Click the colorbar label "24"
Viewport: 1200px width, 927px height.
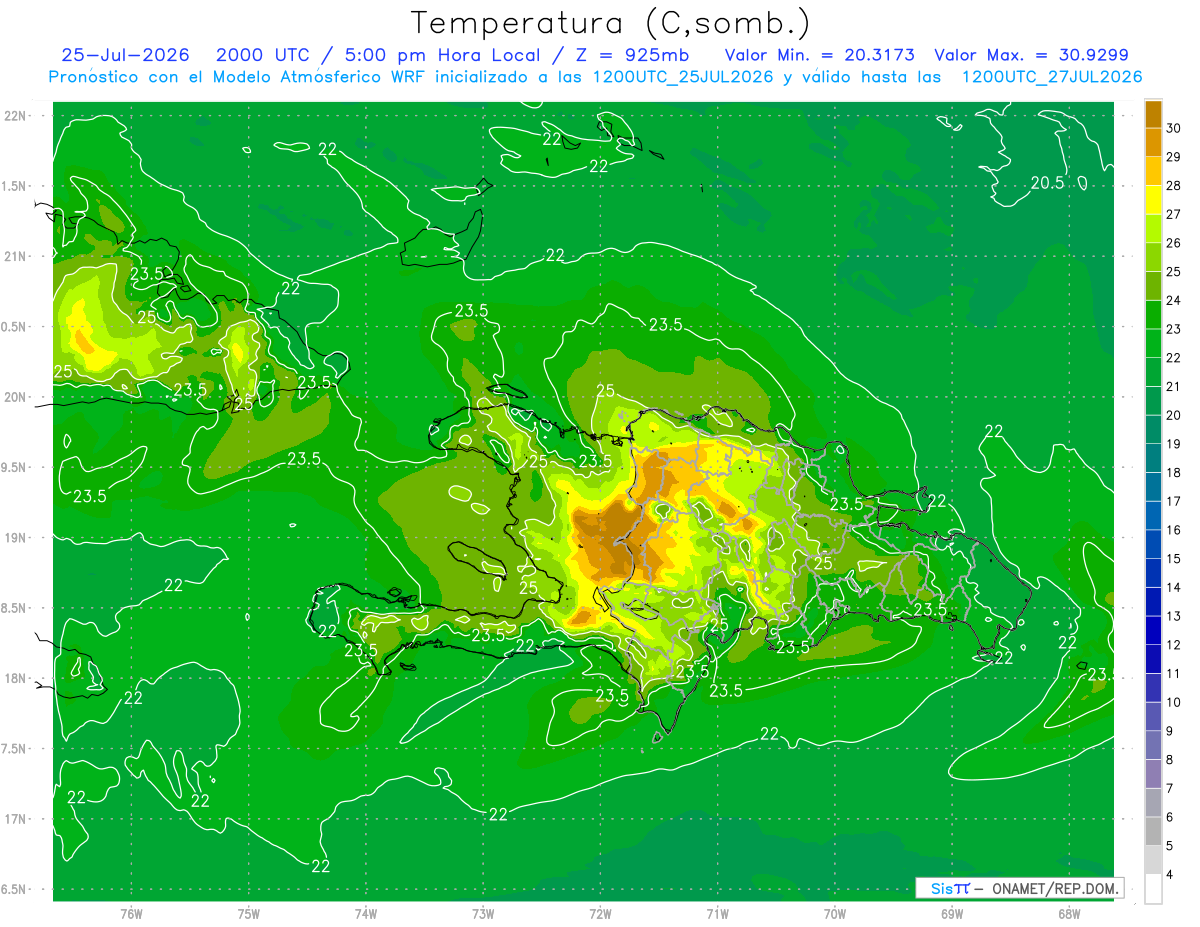[x=1174, y=300]
